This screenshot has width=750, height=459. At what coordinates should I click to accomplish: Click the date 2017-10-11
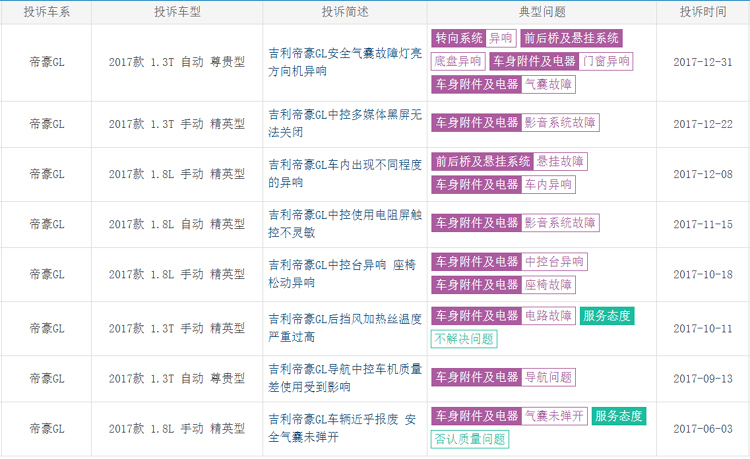click(x=703, y=329)
